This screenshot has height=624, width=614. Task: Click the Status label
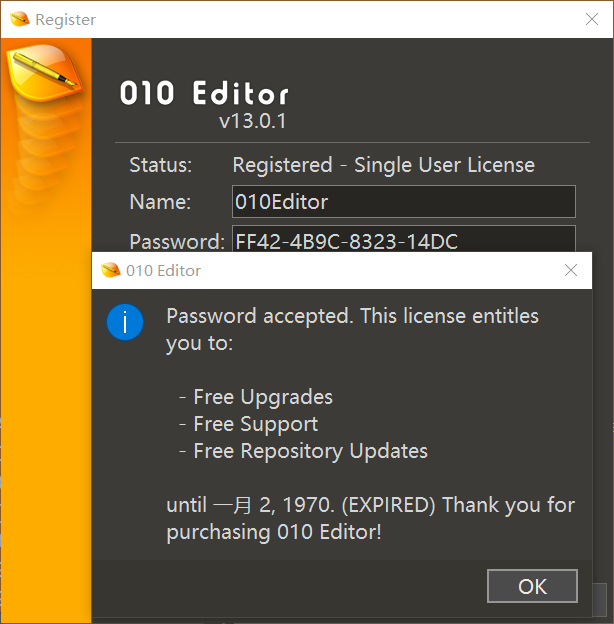click(160, 165)
